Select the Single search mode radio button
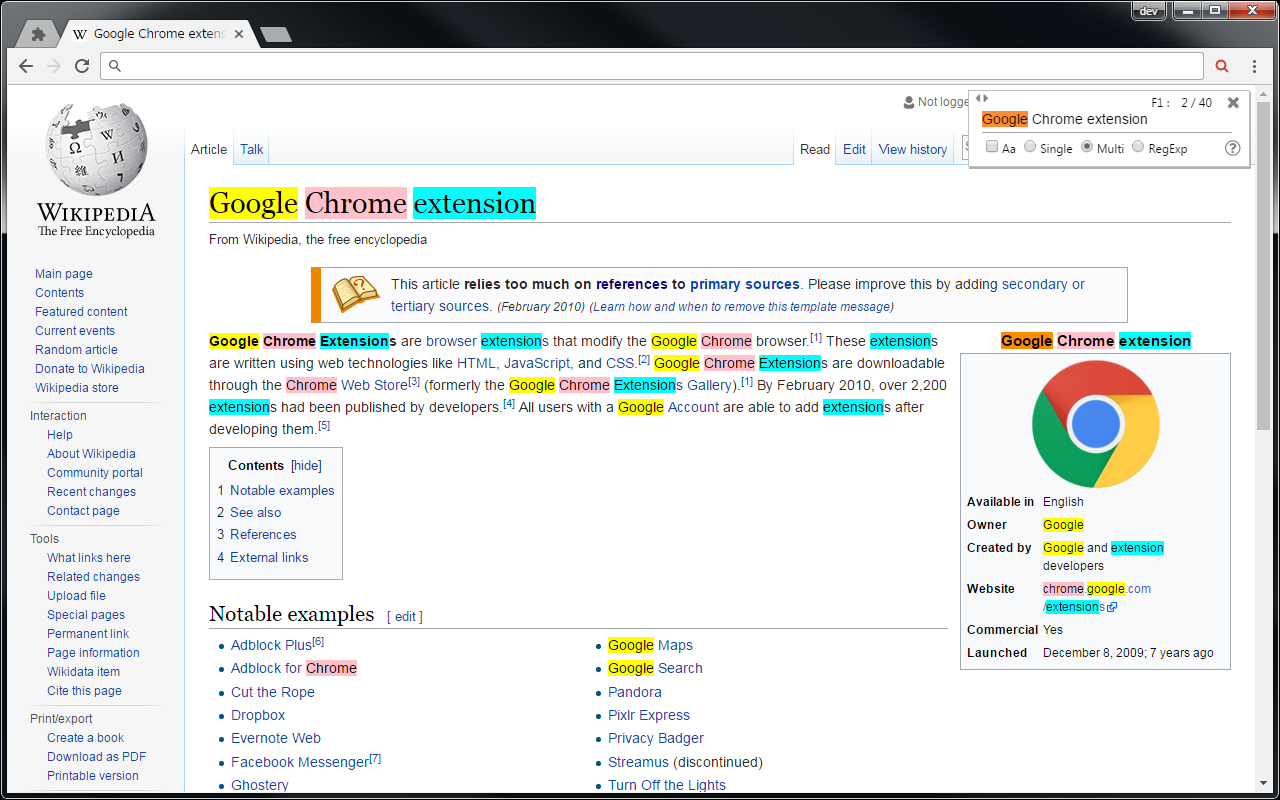This screenshot has height=800, width=1280. point(1030,147)
